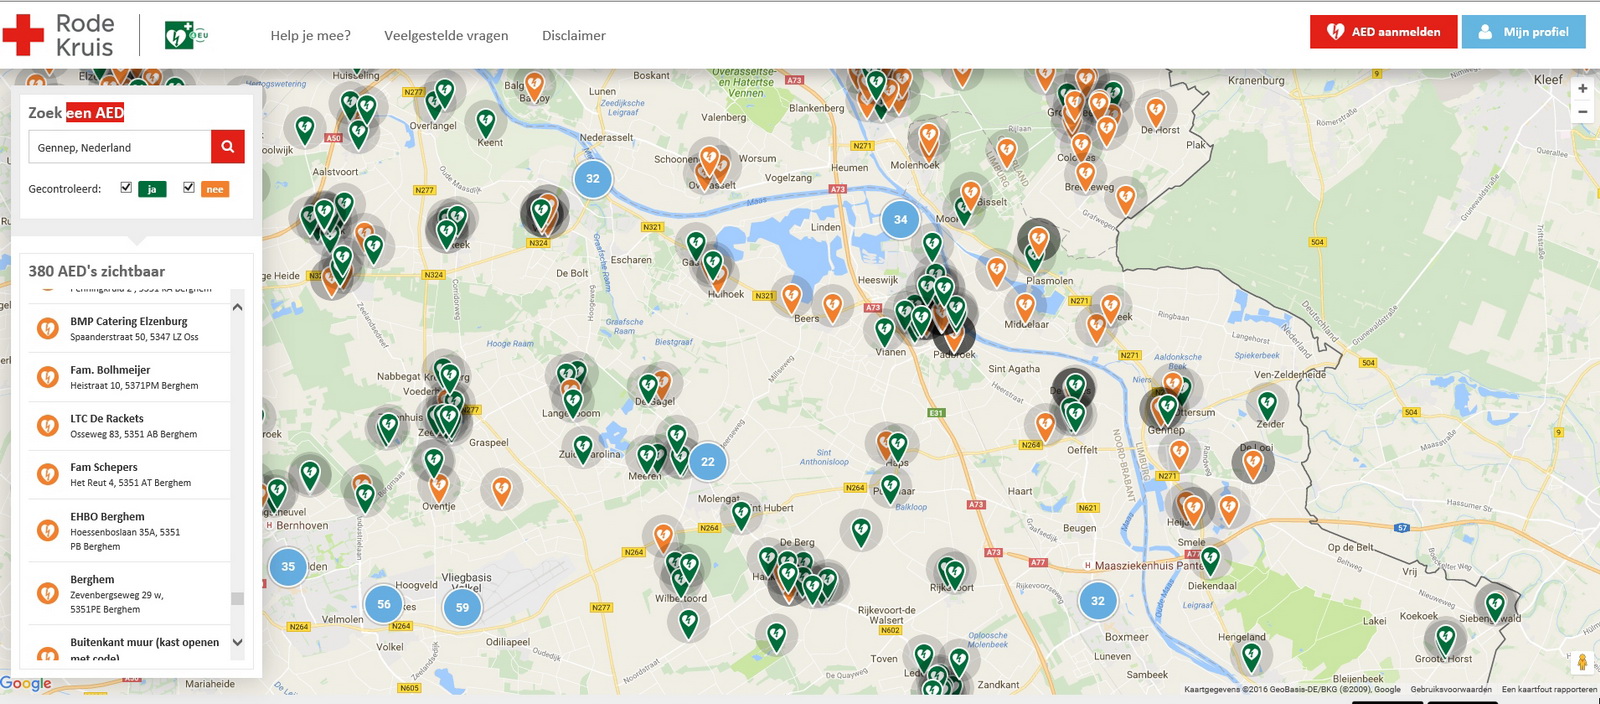Select the green AED marker at Vianen
Image resolution: width=1600 pixels, height=704 pixels.
pos(885,330)
